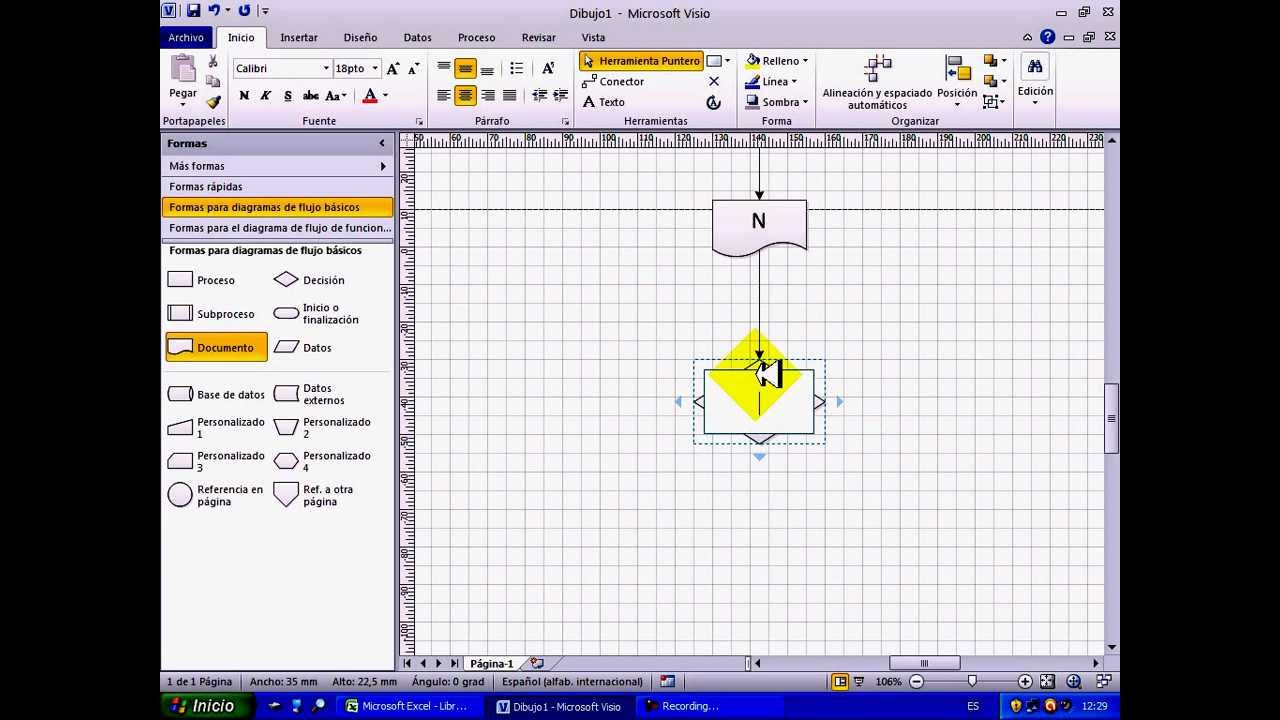Increase font size with the enlarge A icon

coord(393,69)
